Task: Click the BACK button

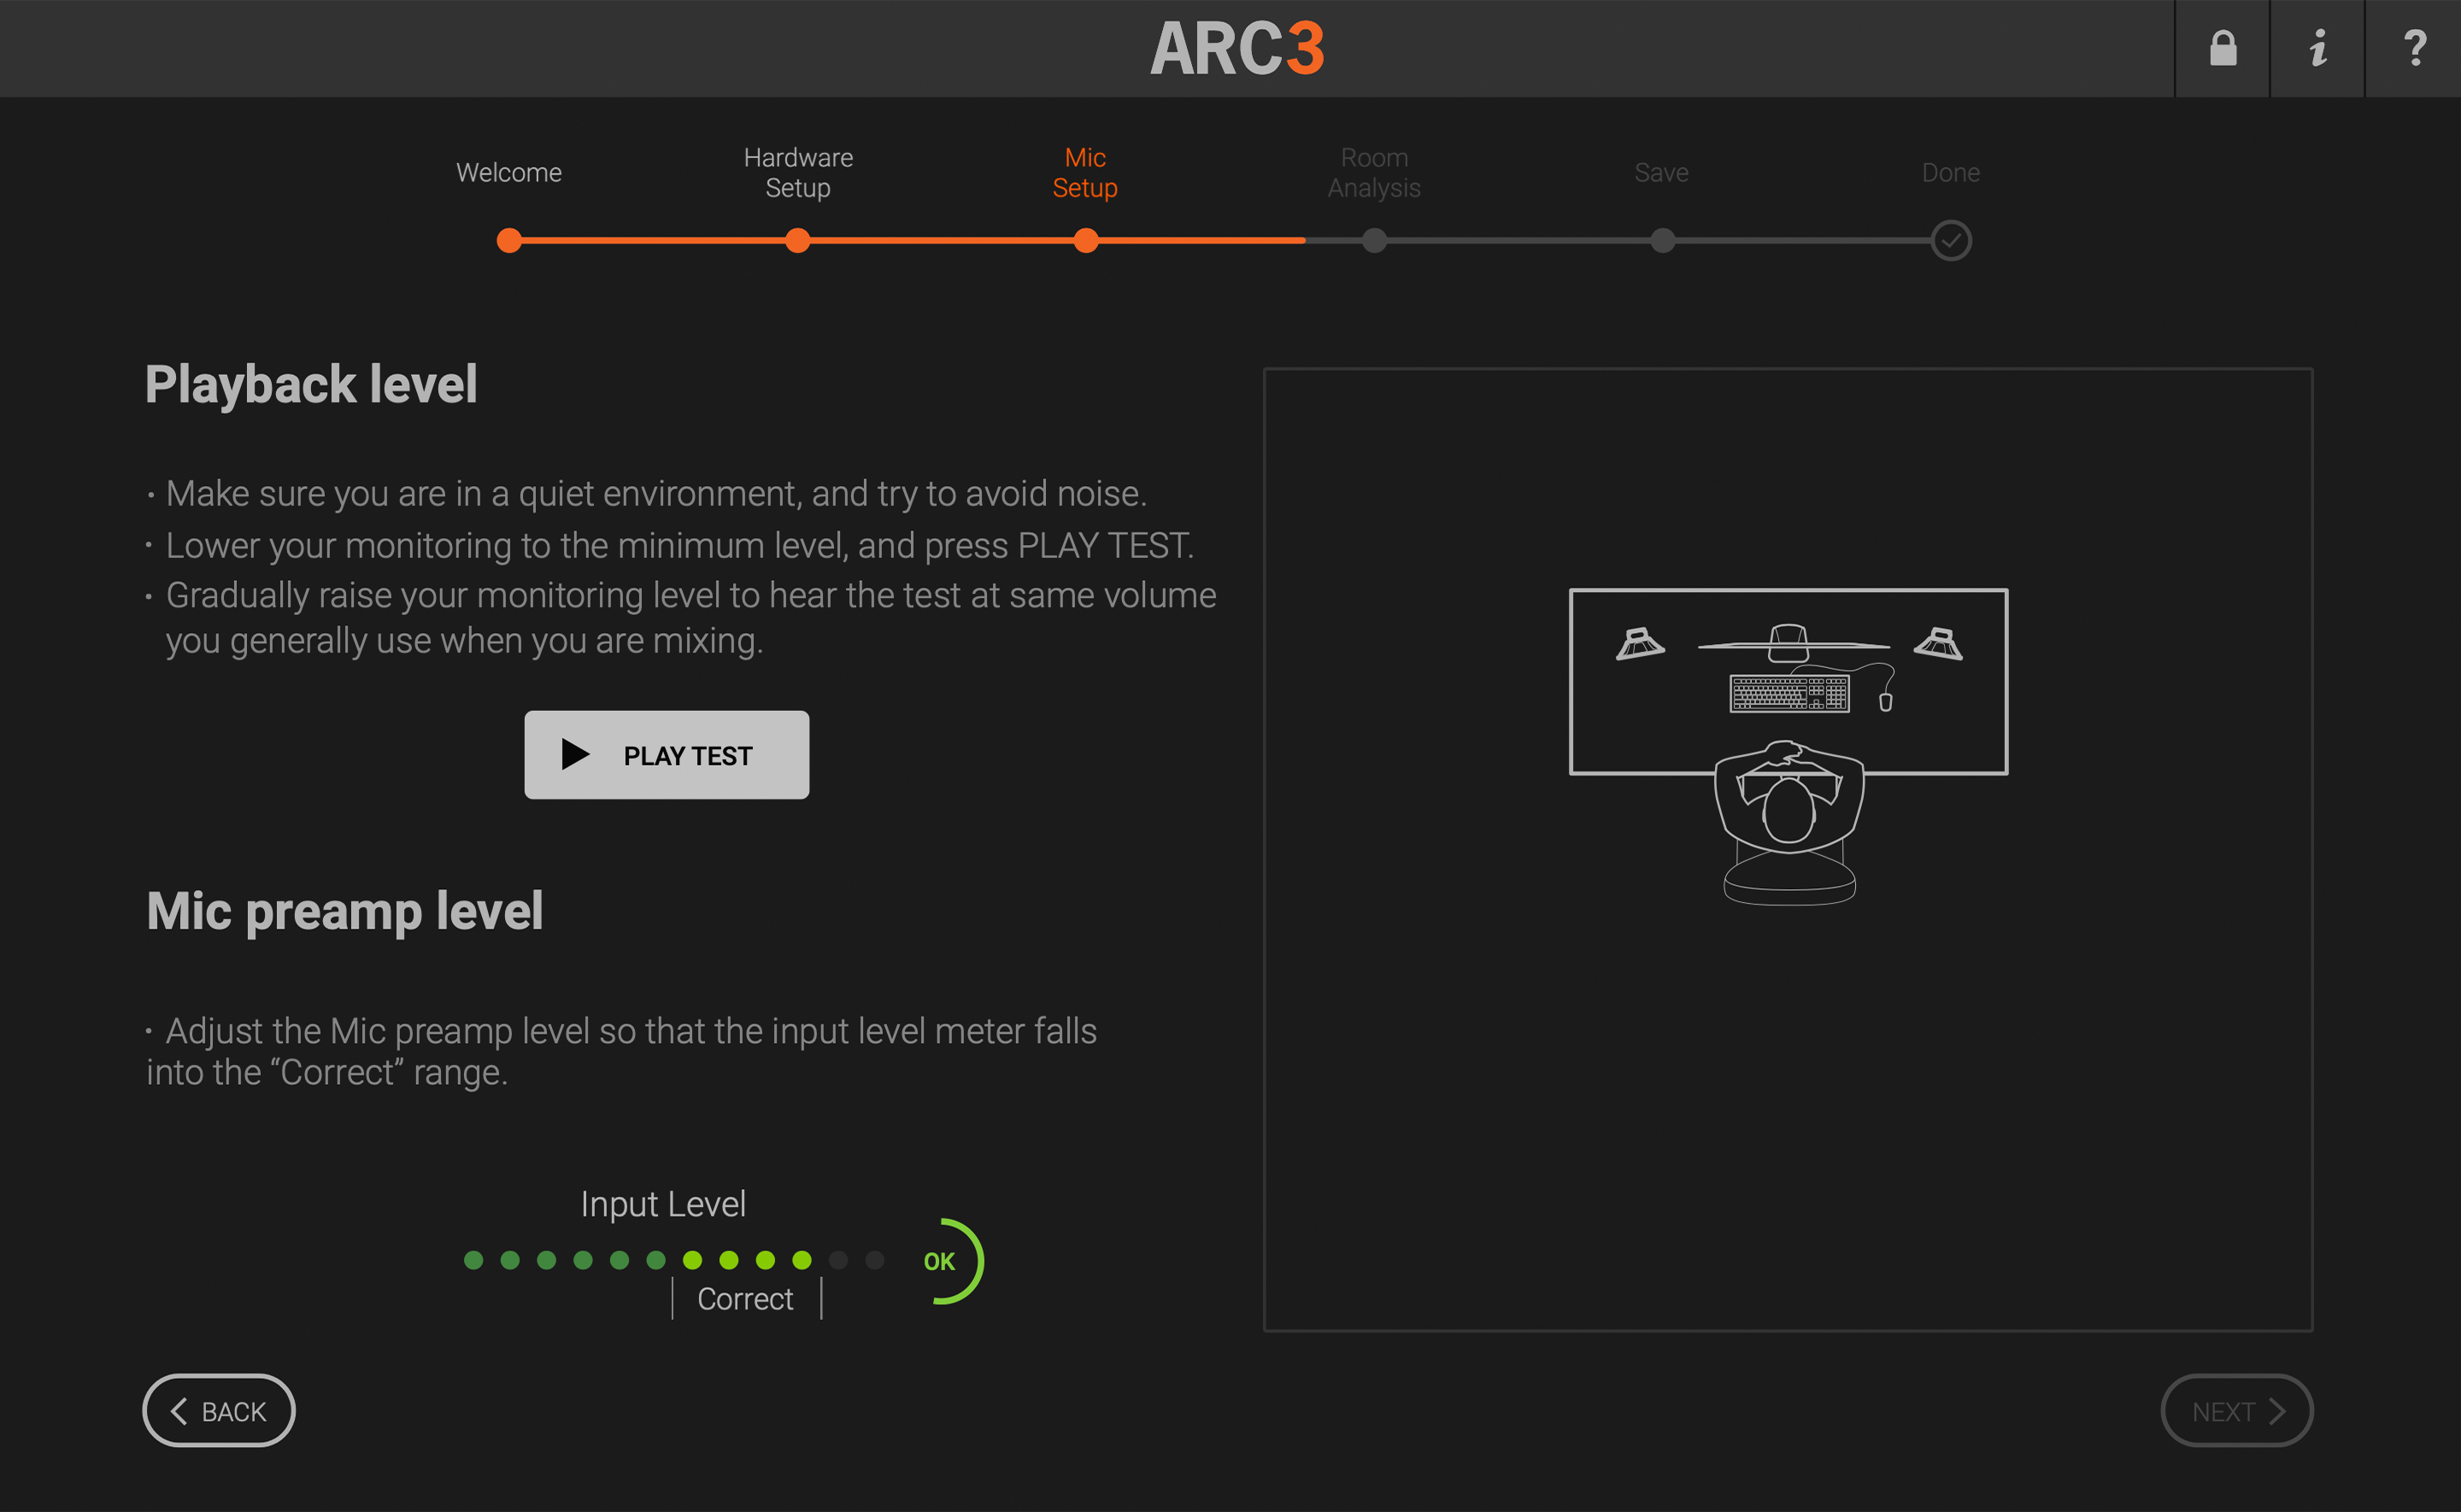Action: [x=218, y=1410]
